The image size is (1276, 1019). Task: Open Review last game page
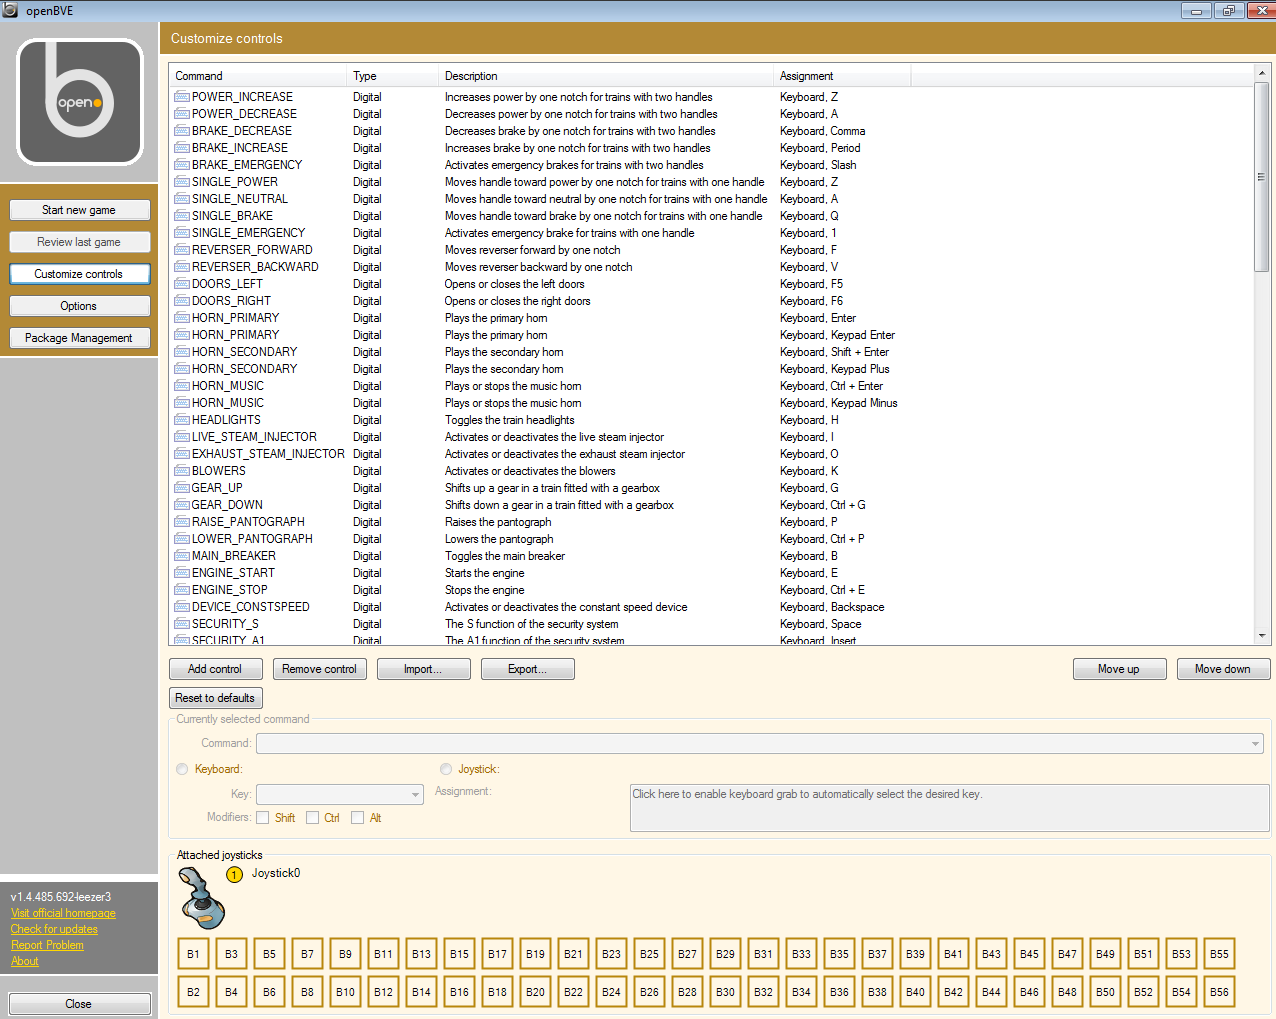click(79, 242)
